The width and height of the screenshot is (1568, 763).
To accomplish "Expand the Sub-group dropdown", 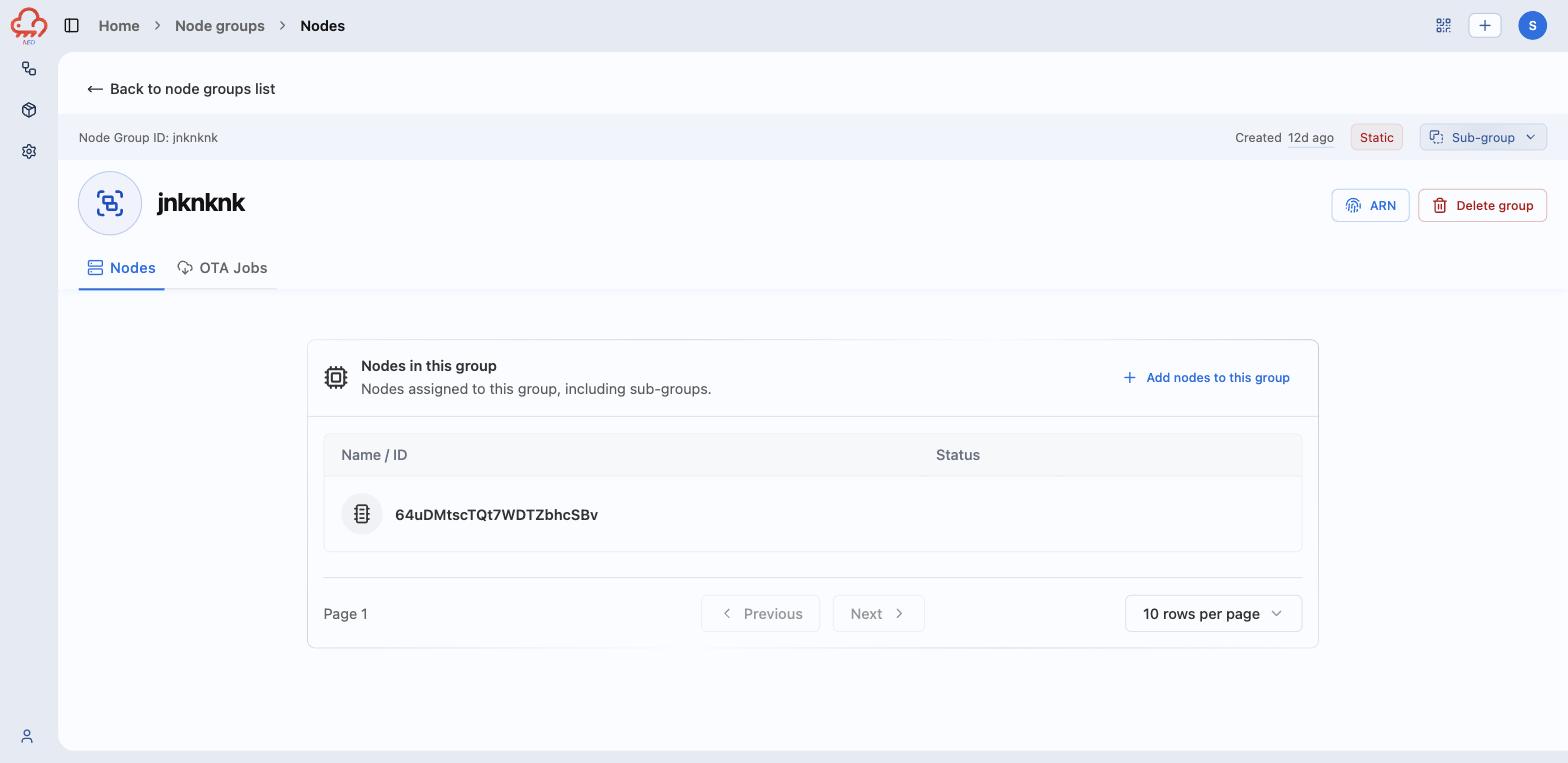I will click(1483, 137).
